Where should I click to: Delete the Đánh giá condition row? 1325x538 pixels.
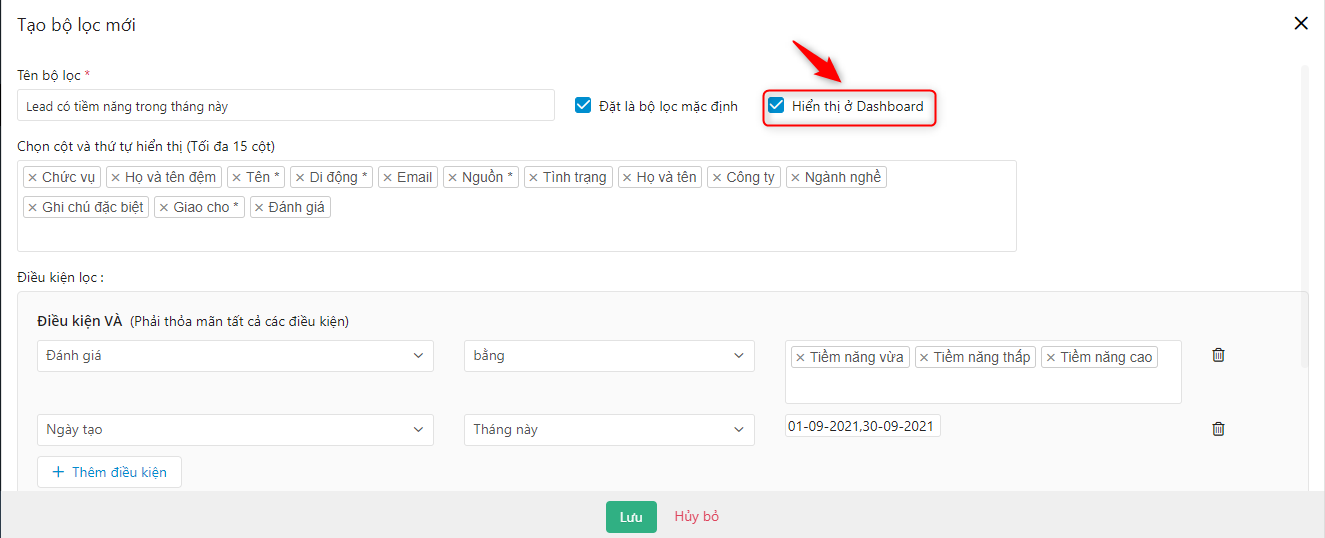(1218, 355)
